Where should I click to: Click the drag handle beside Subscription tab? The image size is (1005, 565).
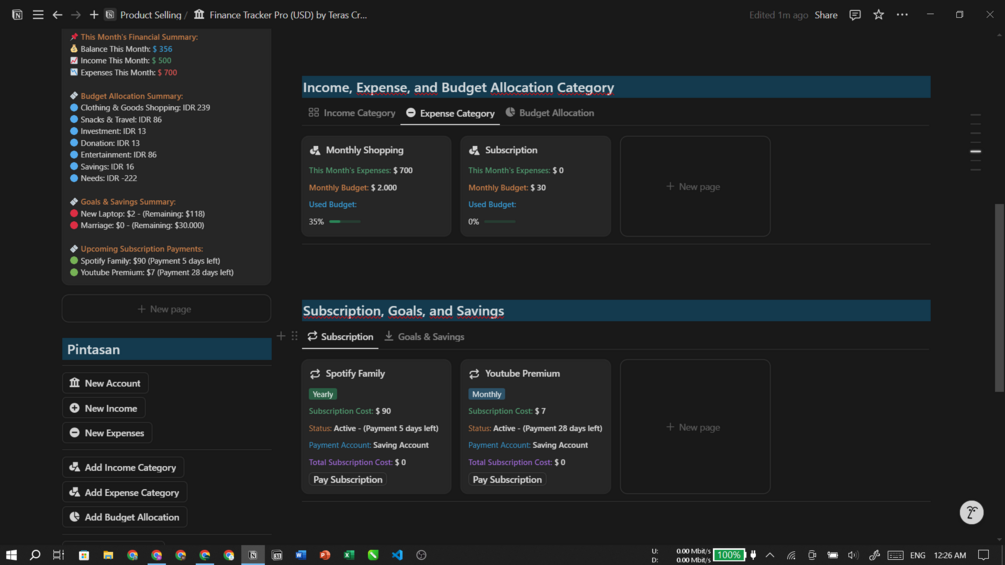tap(294, 336)
